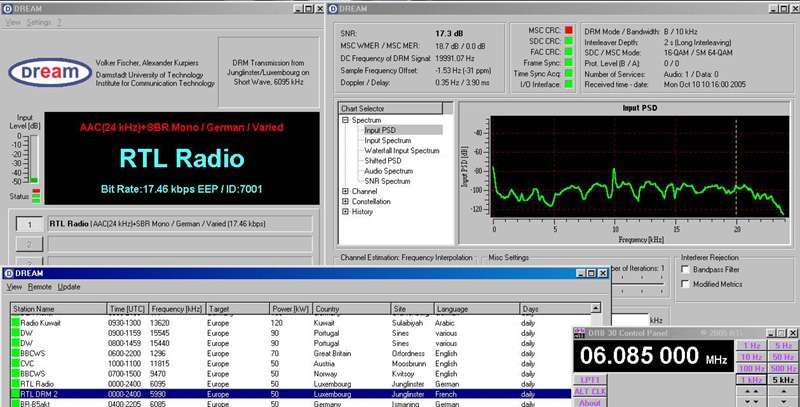Click the double up-arrow tuning button
Viewport: 800px width, 407px height.
coord(752,391)
